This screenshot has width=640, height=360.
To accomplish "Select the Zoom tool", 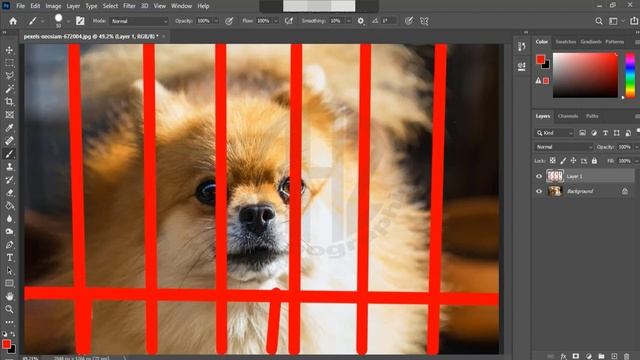I will 9,309.
